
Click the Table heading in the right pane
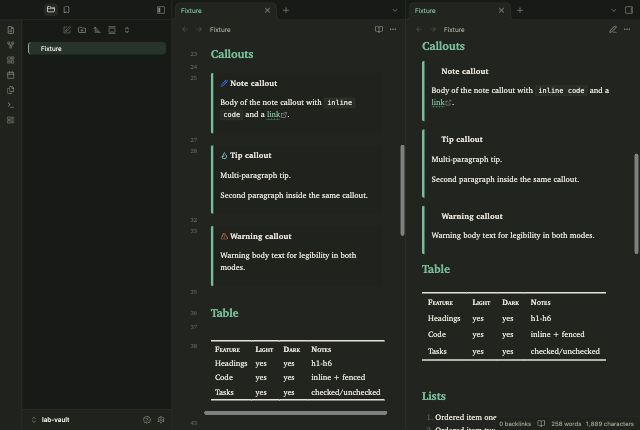pyautogui.click(x=436, y=269)
